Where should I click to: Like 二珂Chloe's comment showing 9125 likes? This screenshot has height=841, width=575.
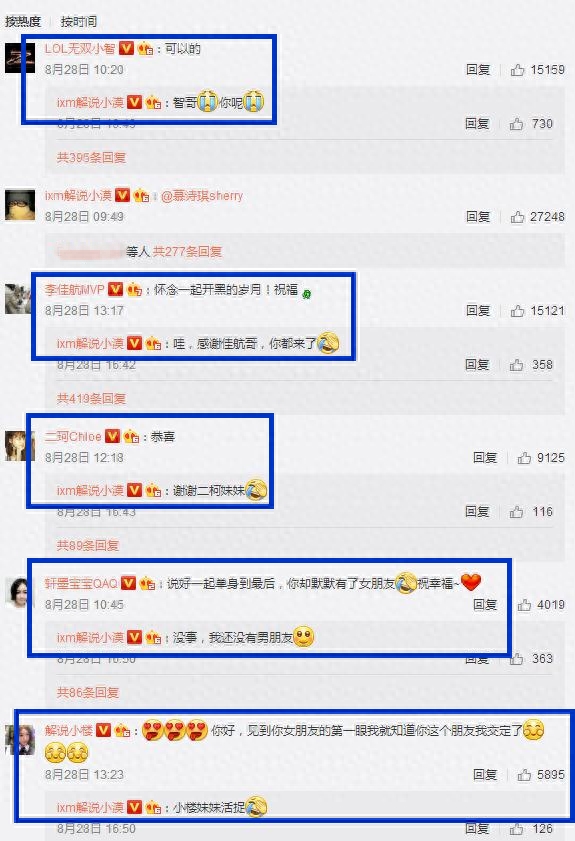point(524,458)
